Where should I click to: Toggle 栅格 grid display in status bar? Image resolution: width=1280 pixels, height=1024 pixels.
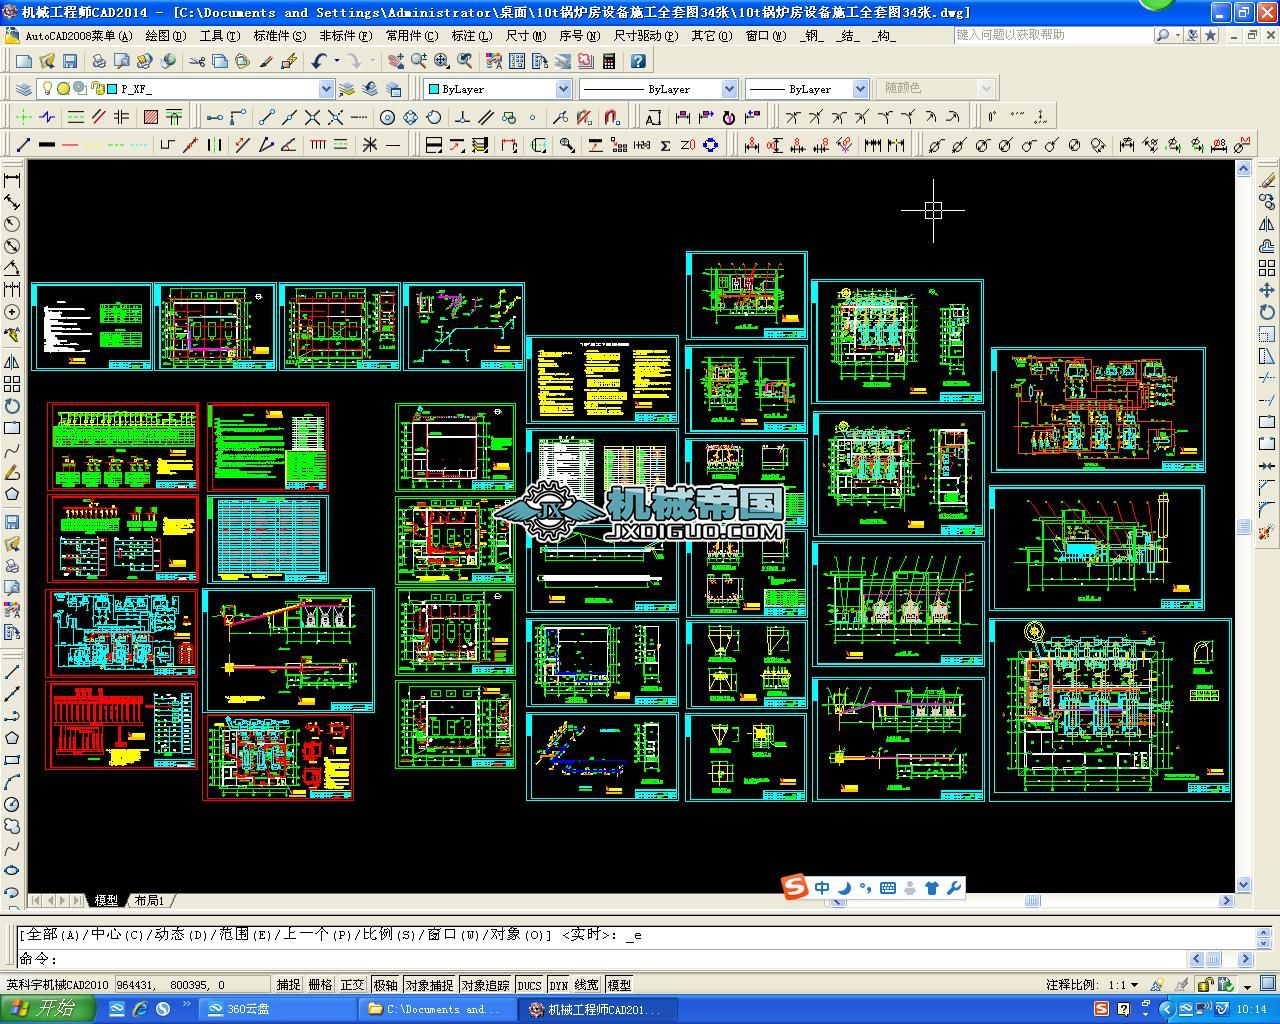[320, 985]
